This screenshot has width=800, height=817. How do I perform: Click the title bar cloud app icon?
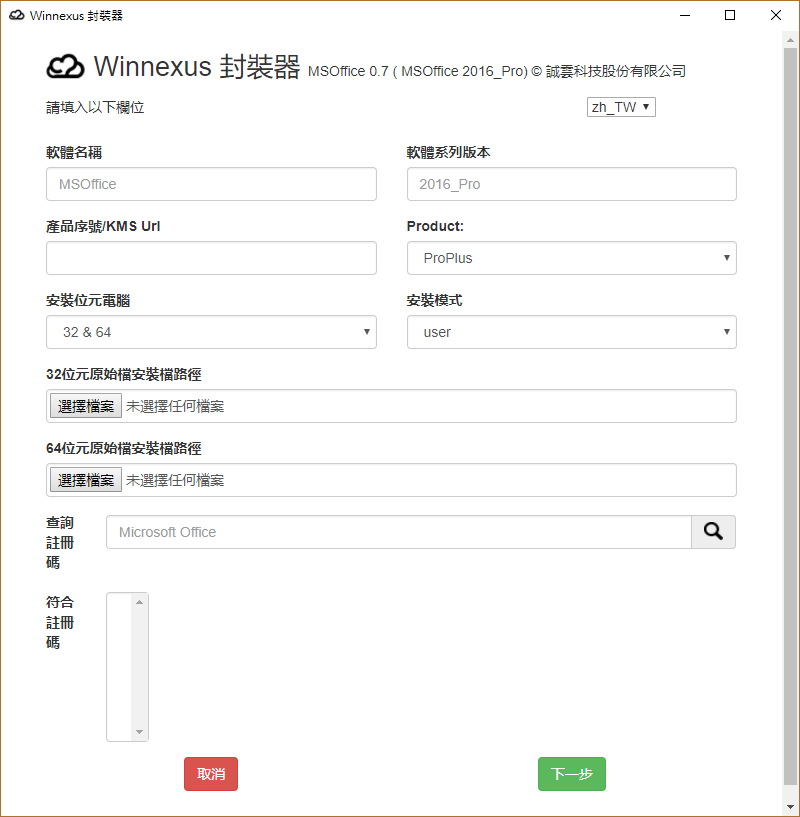tap(17, 15)
